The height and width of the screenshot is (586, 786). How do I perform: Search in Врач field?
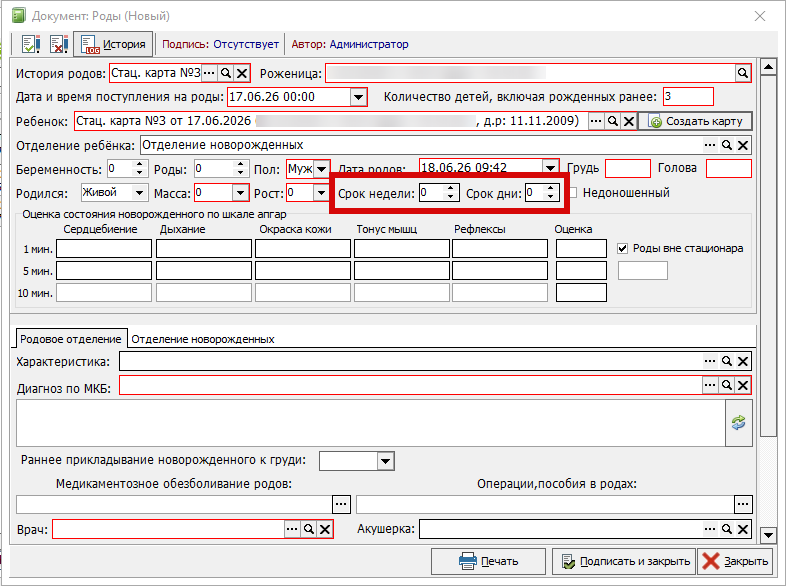pos(309,529)
